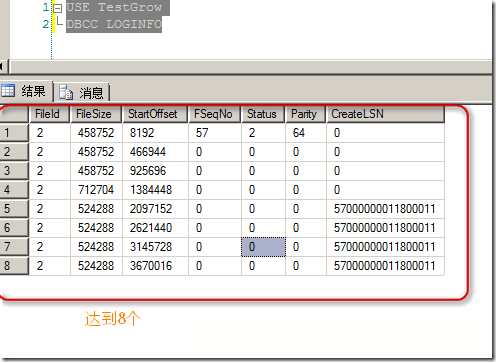Click FSeqNo cell 57

click(x=215, y=133)
